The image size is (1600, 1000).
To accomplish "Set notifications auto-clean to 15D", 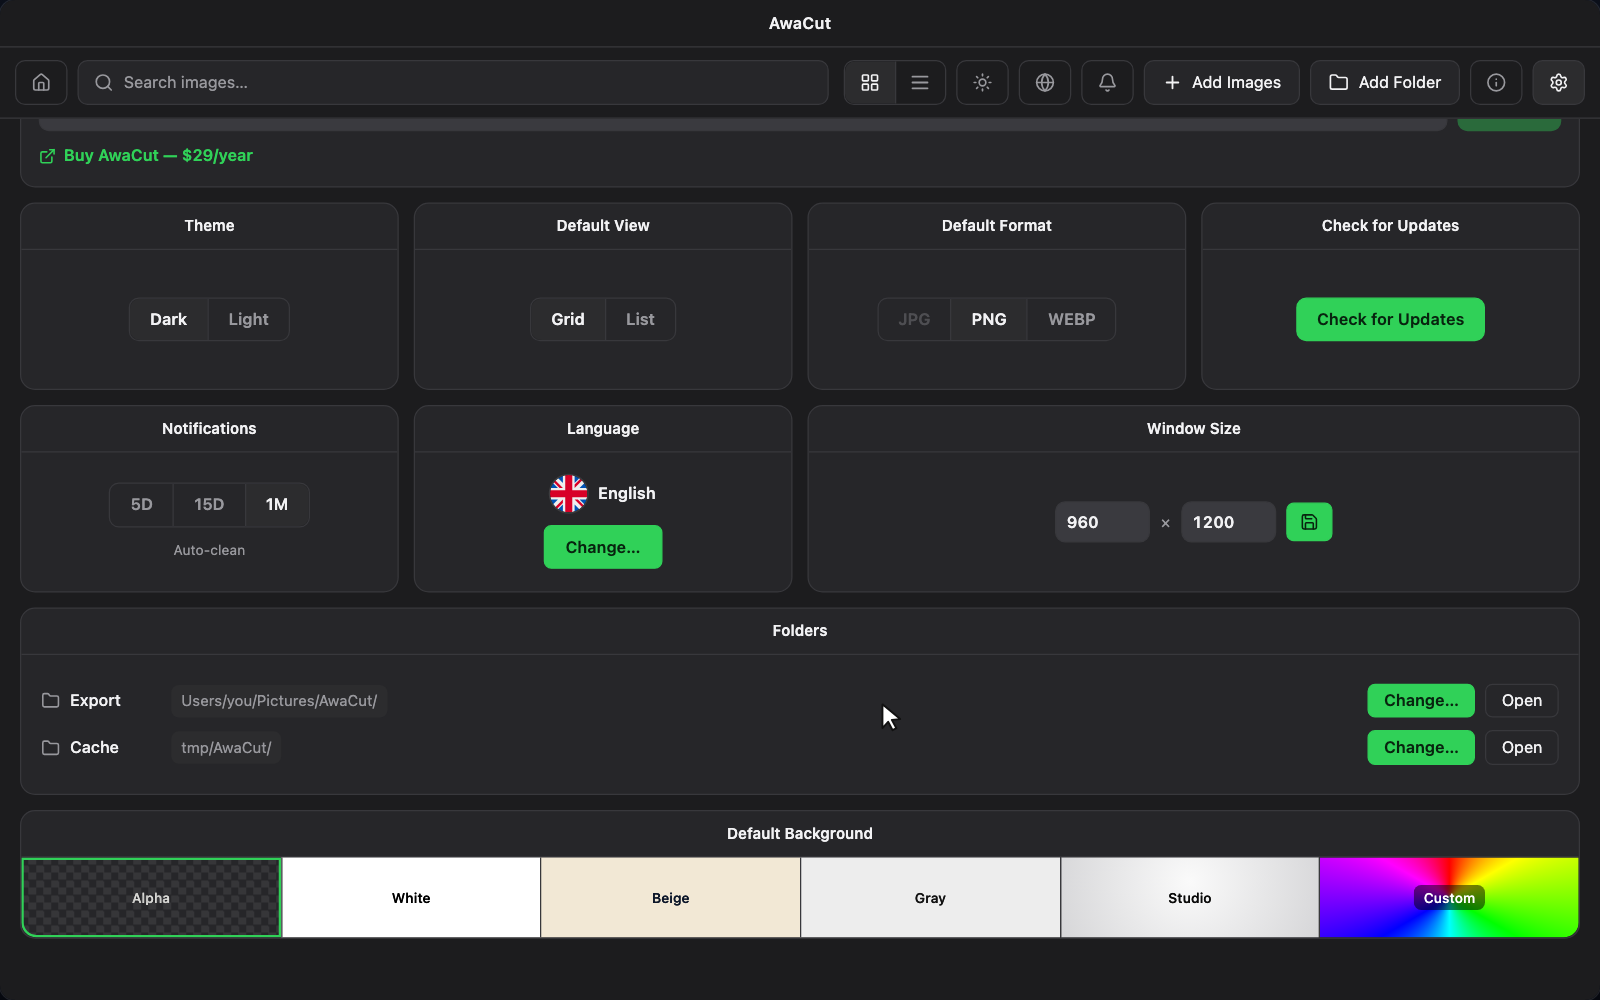I will pyautogui.click(x=209, y=505).
